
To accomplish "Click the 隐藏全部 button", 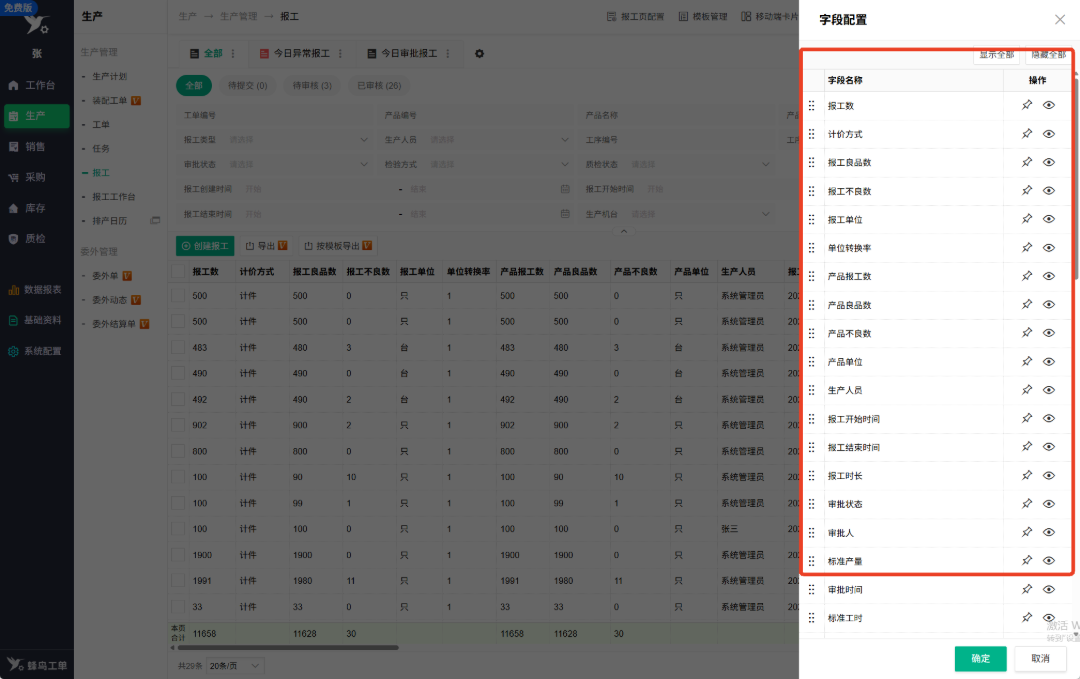I will (1048, 54).
